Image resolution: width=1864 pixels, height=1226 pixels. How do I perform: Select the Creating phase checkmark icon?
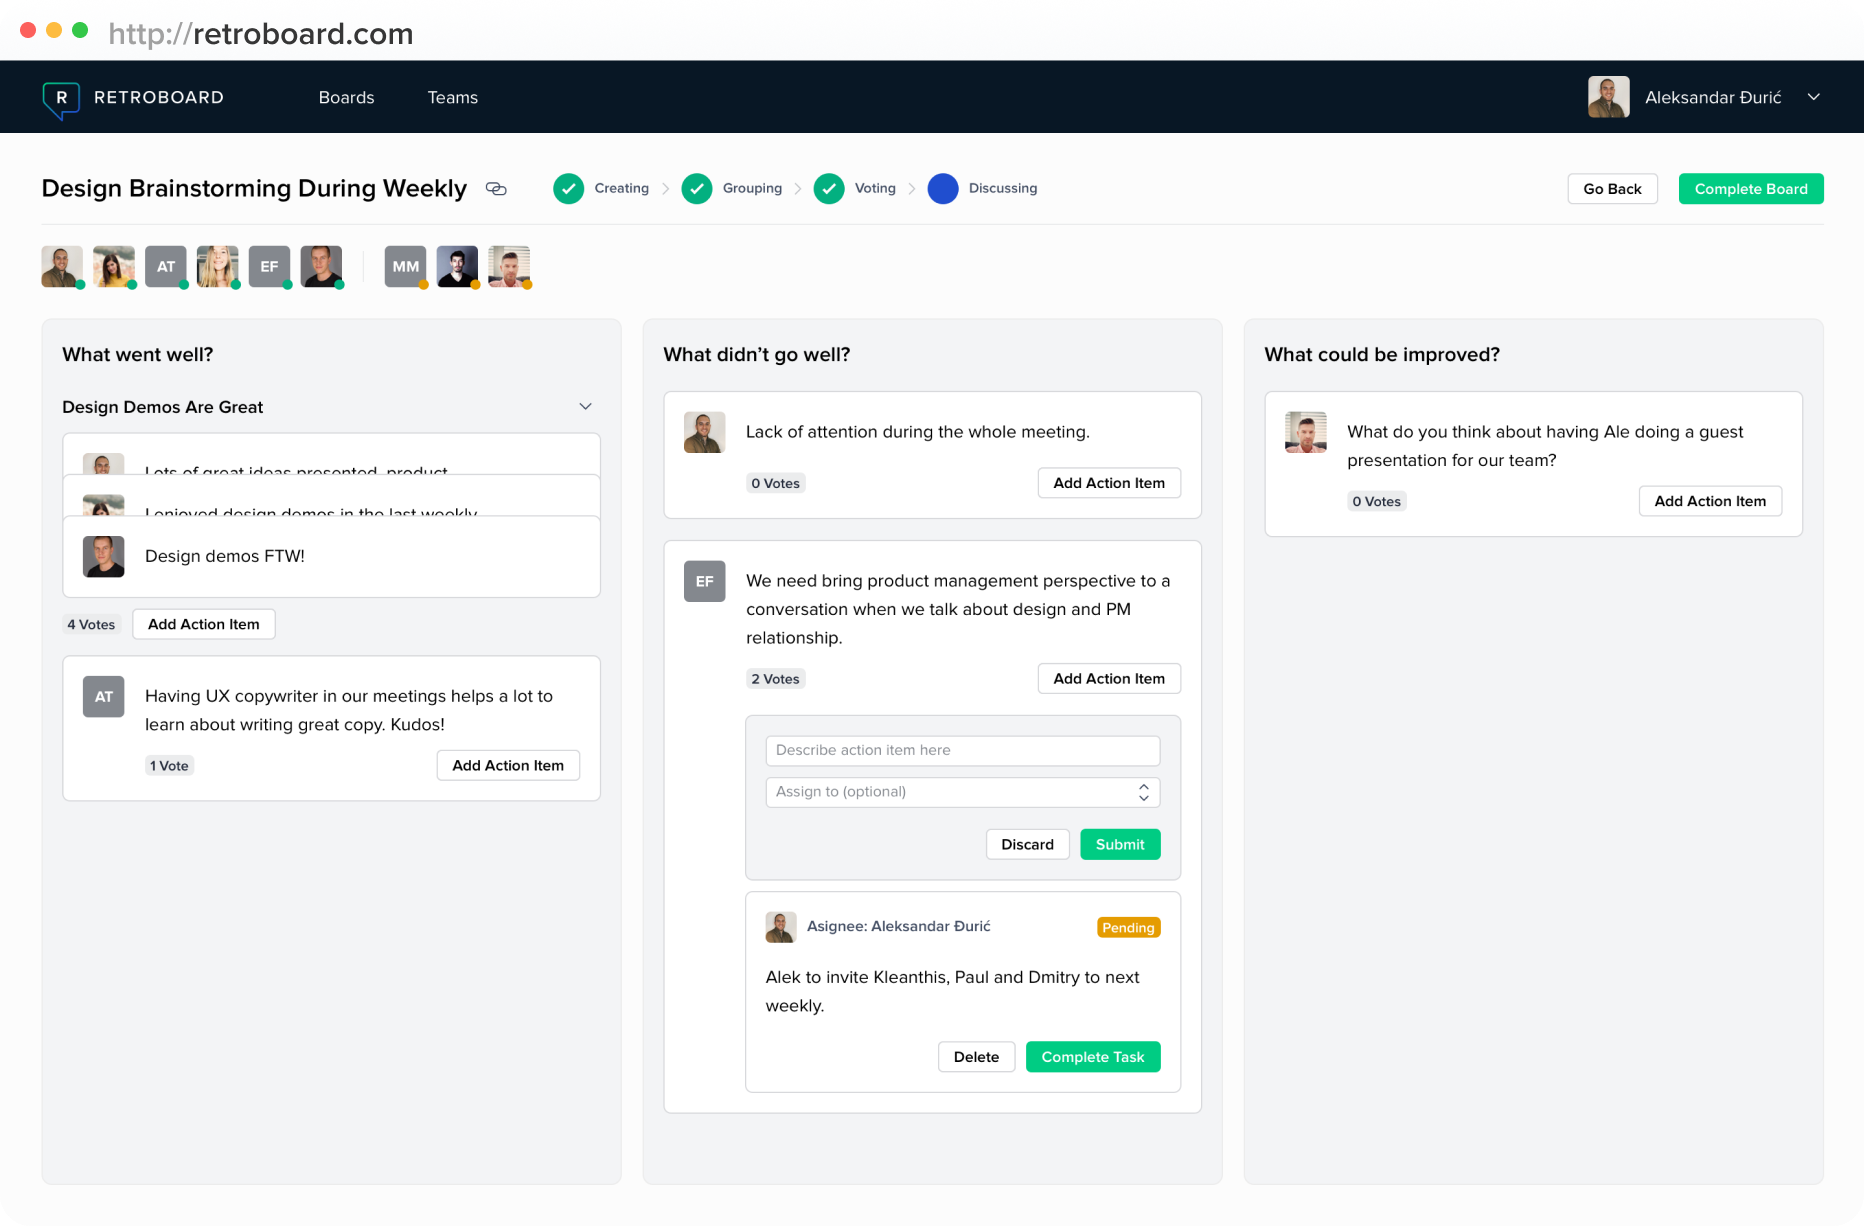click(569, 188)
